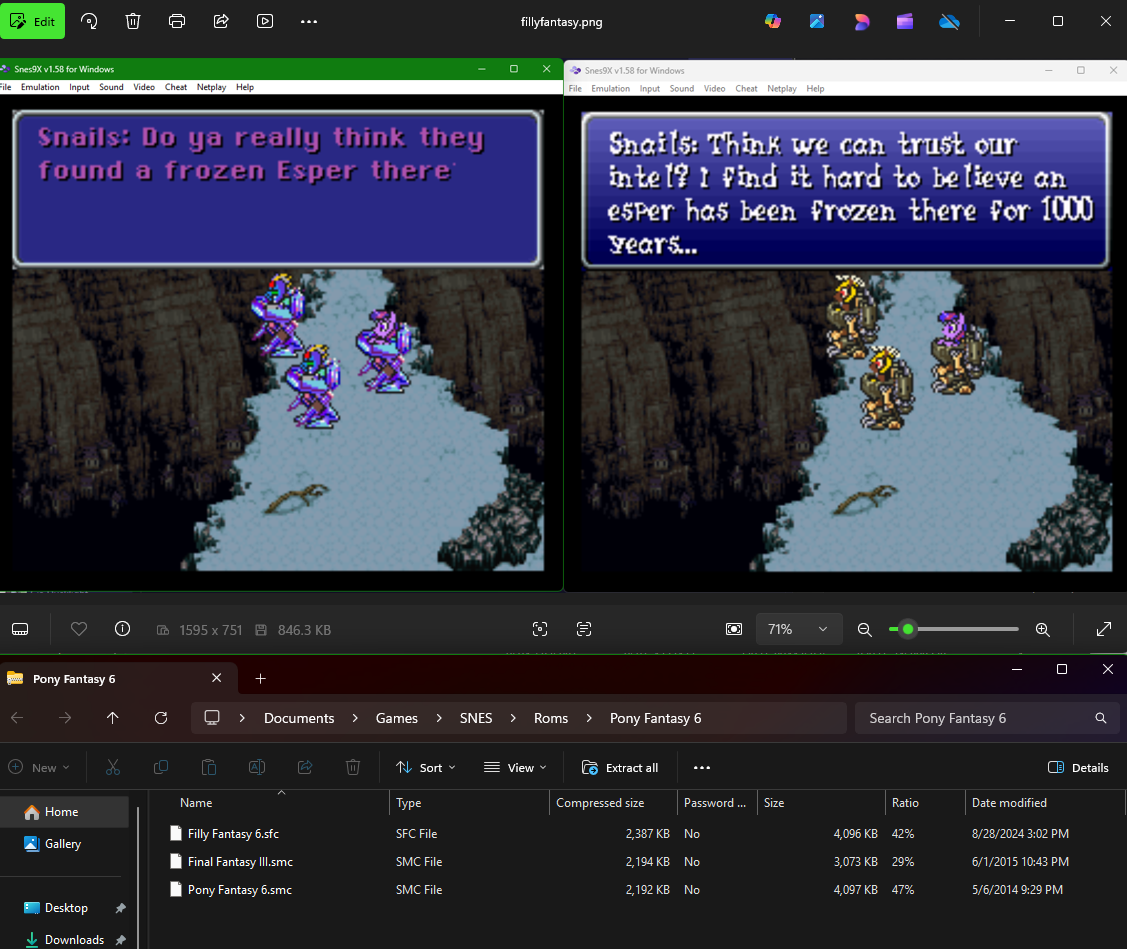The width and height of the screenshot is (1127, 949).
Task: Open the Clipchamp icon in Photos title bar
Action: 905,22
